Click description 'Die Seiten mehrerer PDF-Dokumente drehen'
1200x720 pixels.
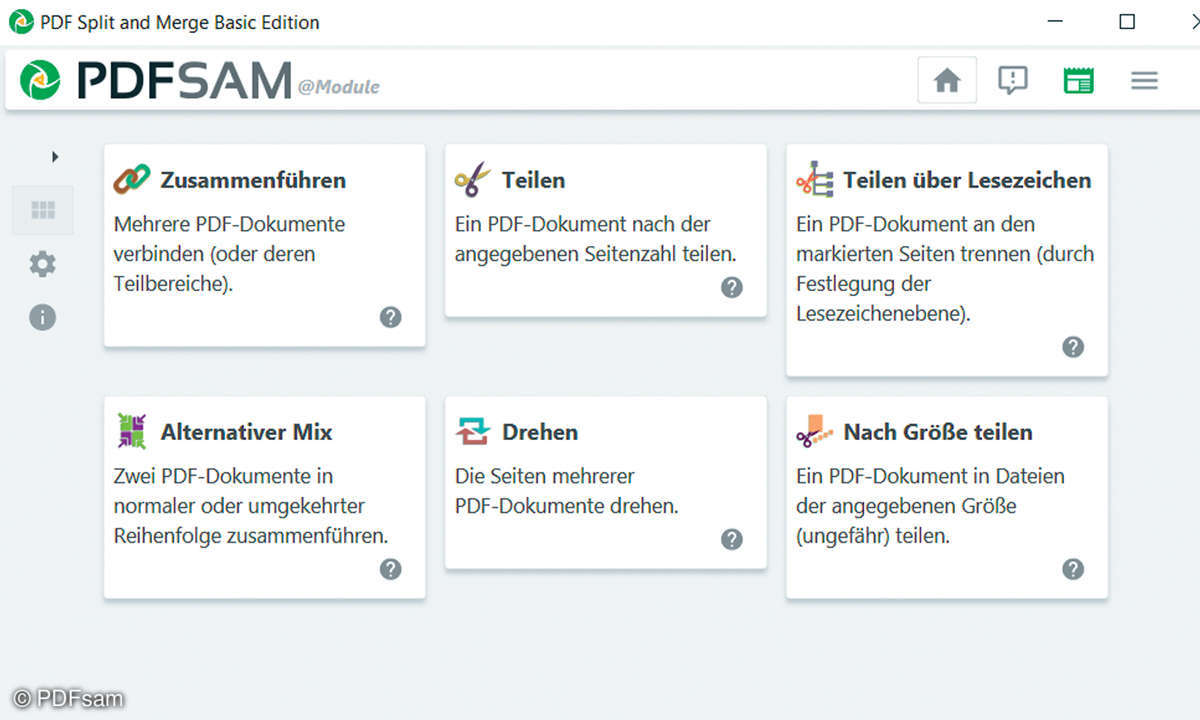point(567,491)
